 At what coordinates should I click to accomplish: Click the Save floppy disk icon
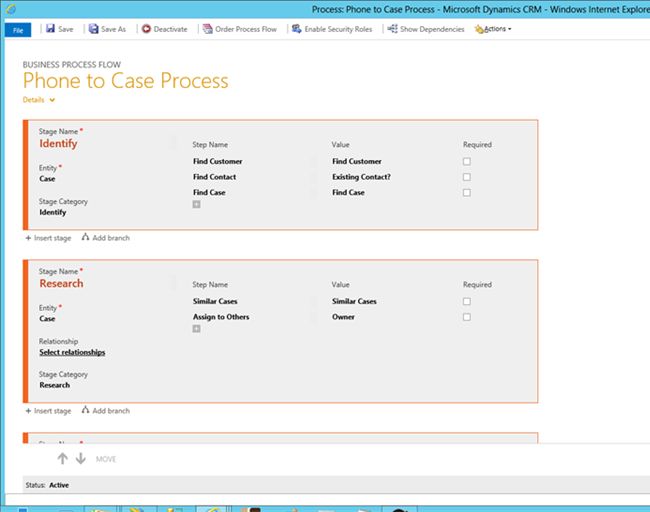(x=50, y=29)
